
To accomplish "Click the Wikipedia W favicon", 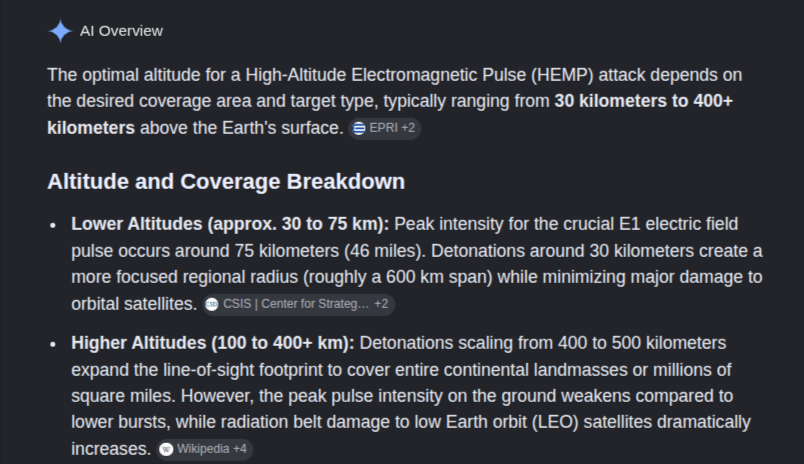I will 166,450.
